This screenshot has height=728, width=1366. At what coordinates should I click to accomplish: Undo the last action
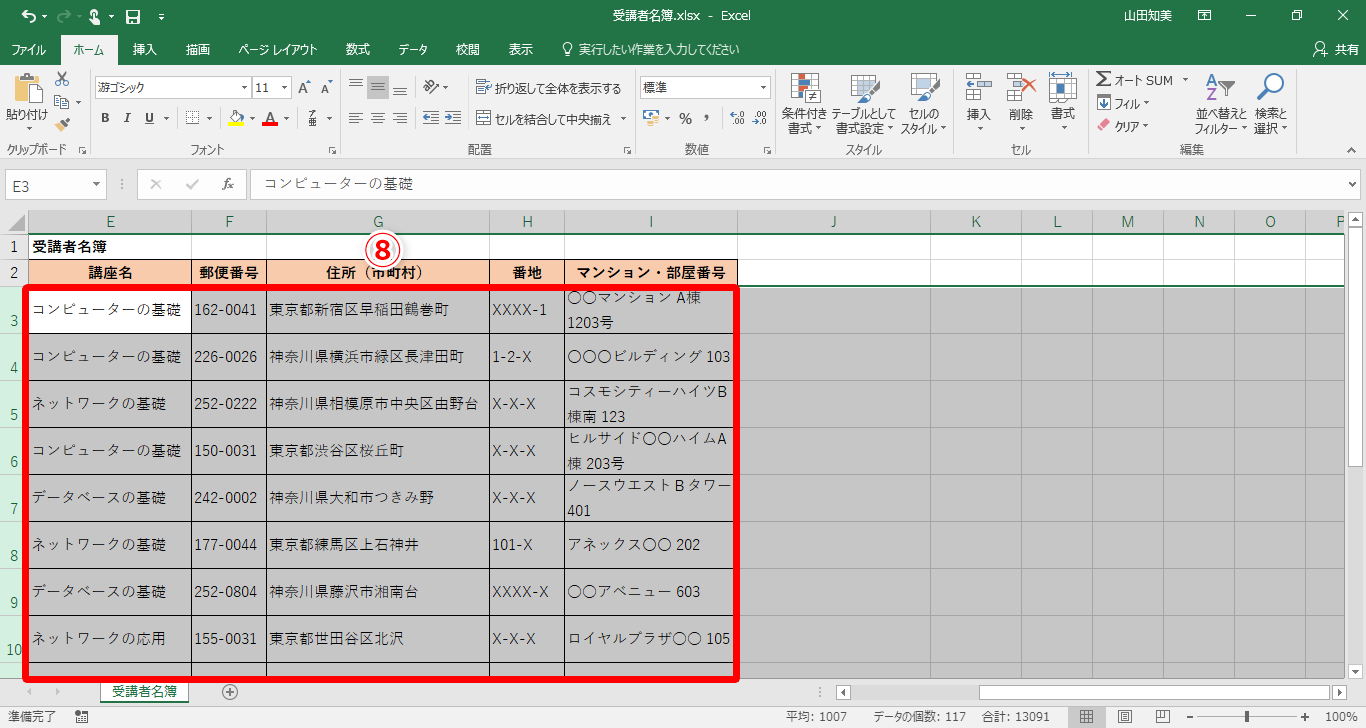27,16
